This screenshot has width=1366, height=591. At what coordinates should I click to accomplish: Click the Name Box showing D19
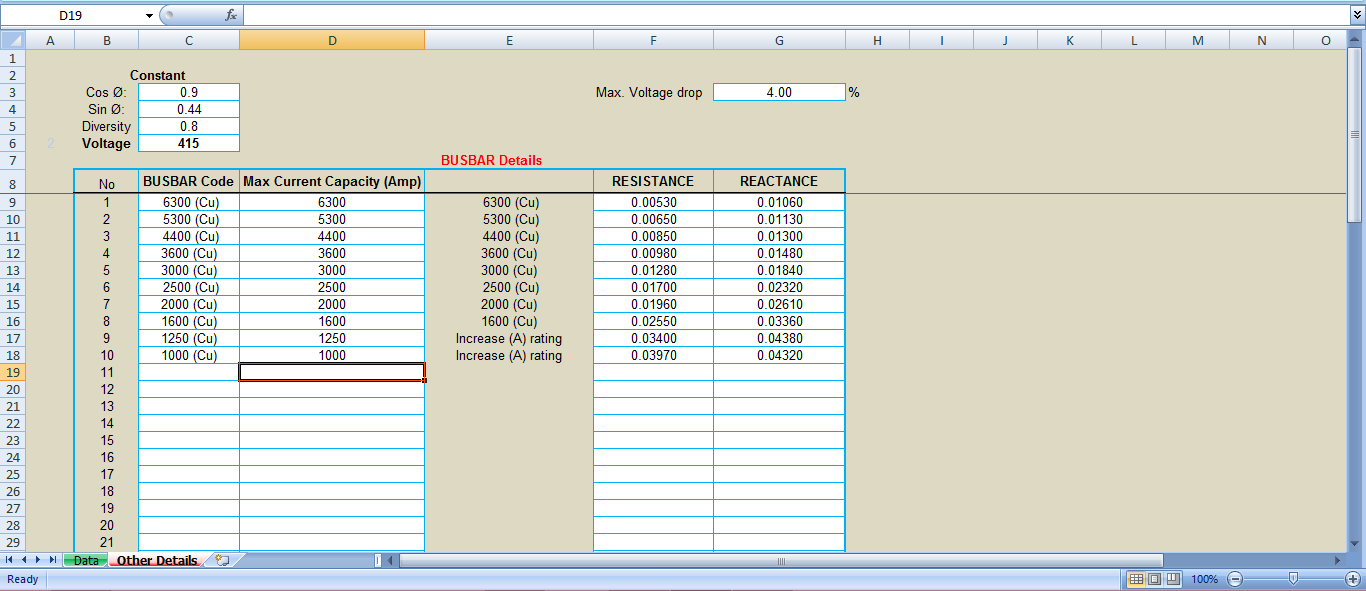click(x=70, y=15)
